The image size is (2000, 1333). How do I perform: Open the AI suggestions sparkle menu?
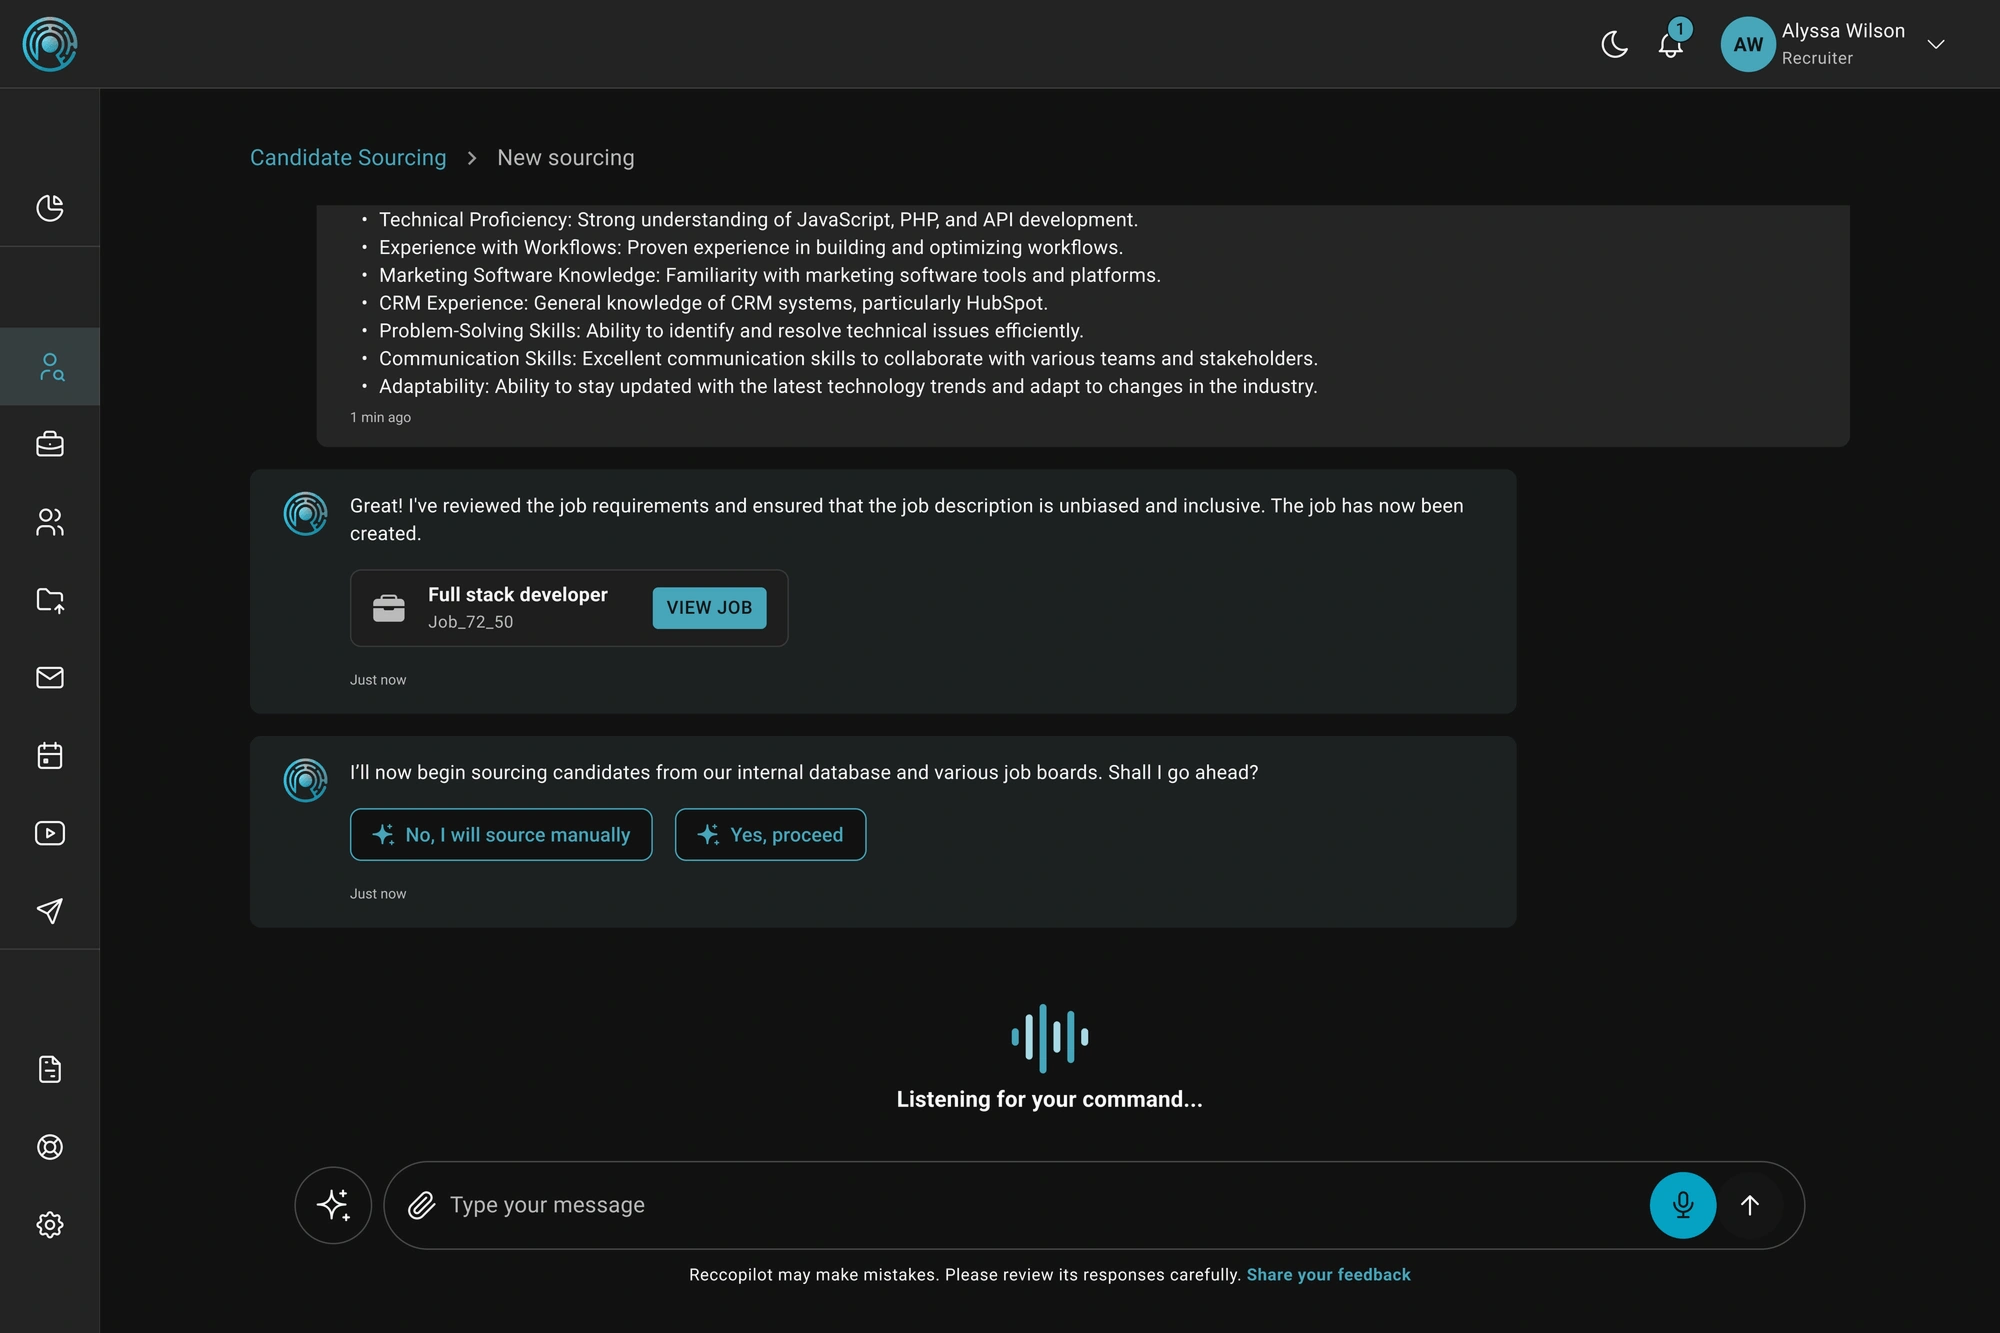[333, 1205]
